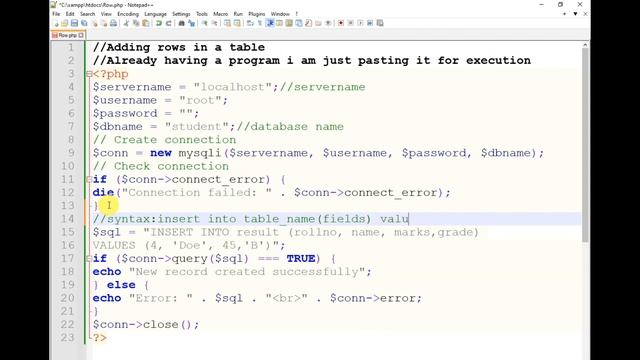Image resolution: width=640 pixels, height=360 pixels.
Task: Click the Open file toolbar icon
Action: 64,23
